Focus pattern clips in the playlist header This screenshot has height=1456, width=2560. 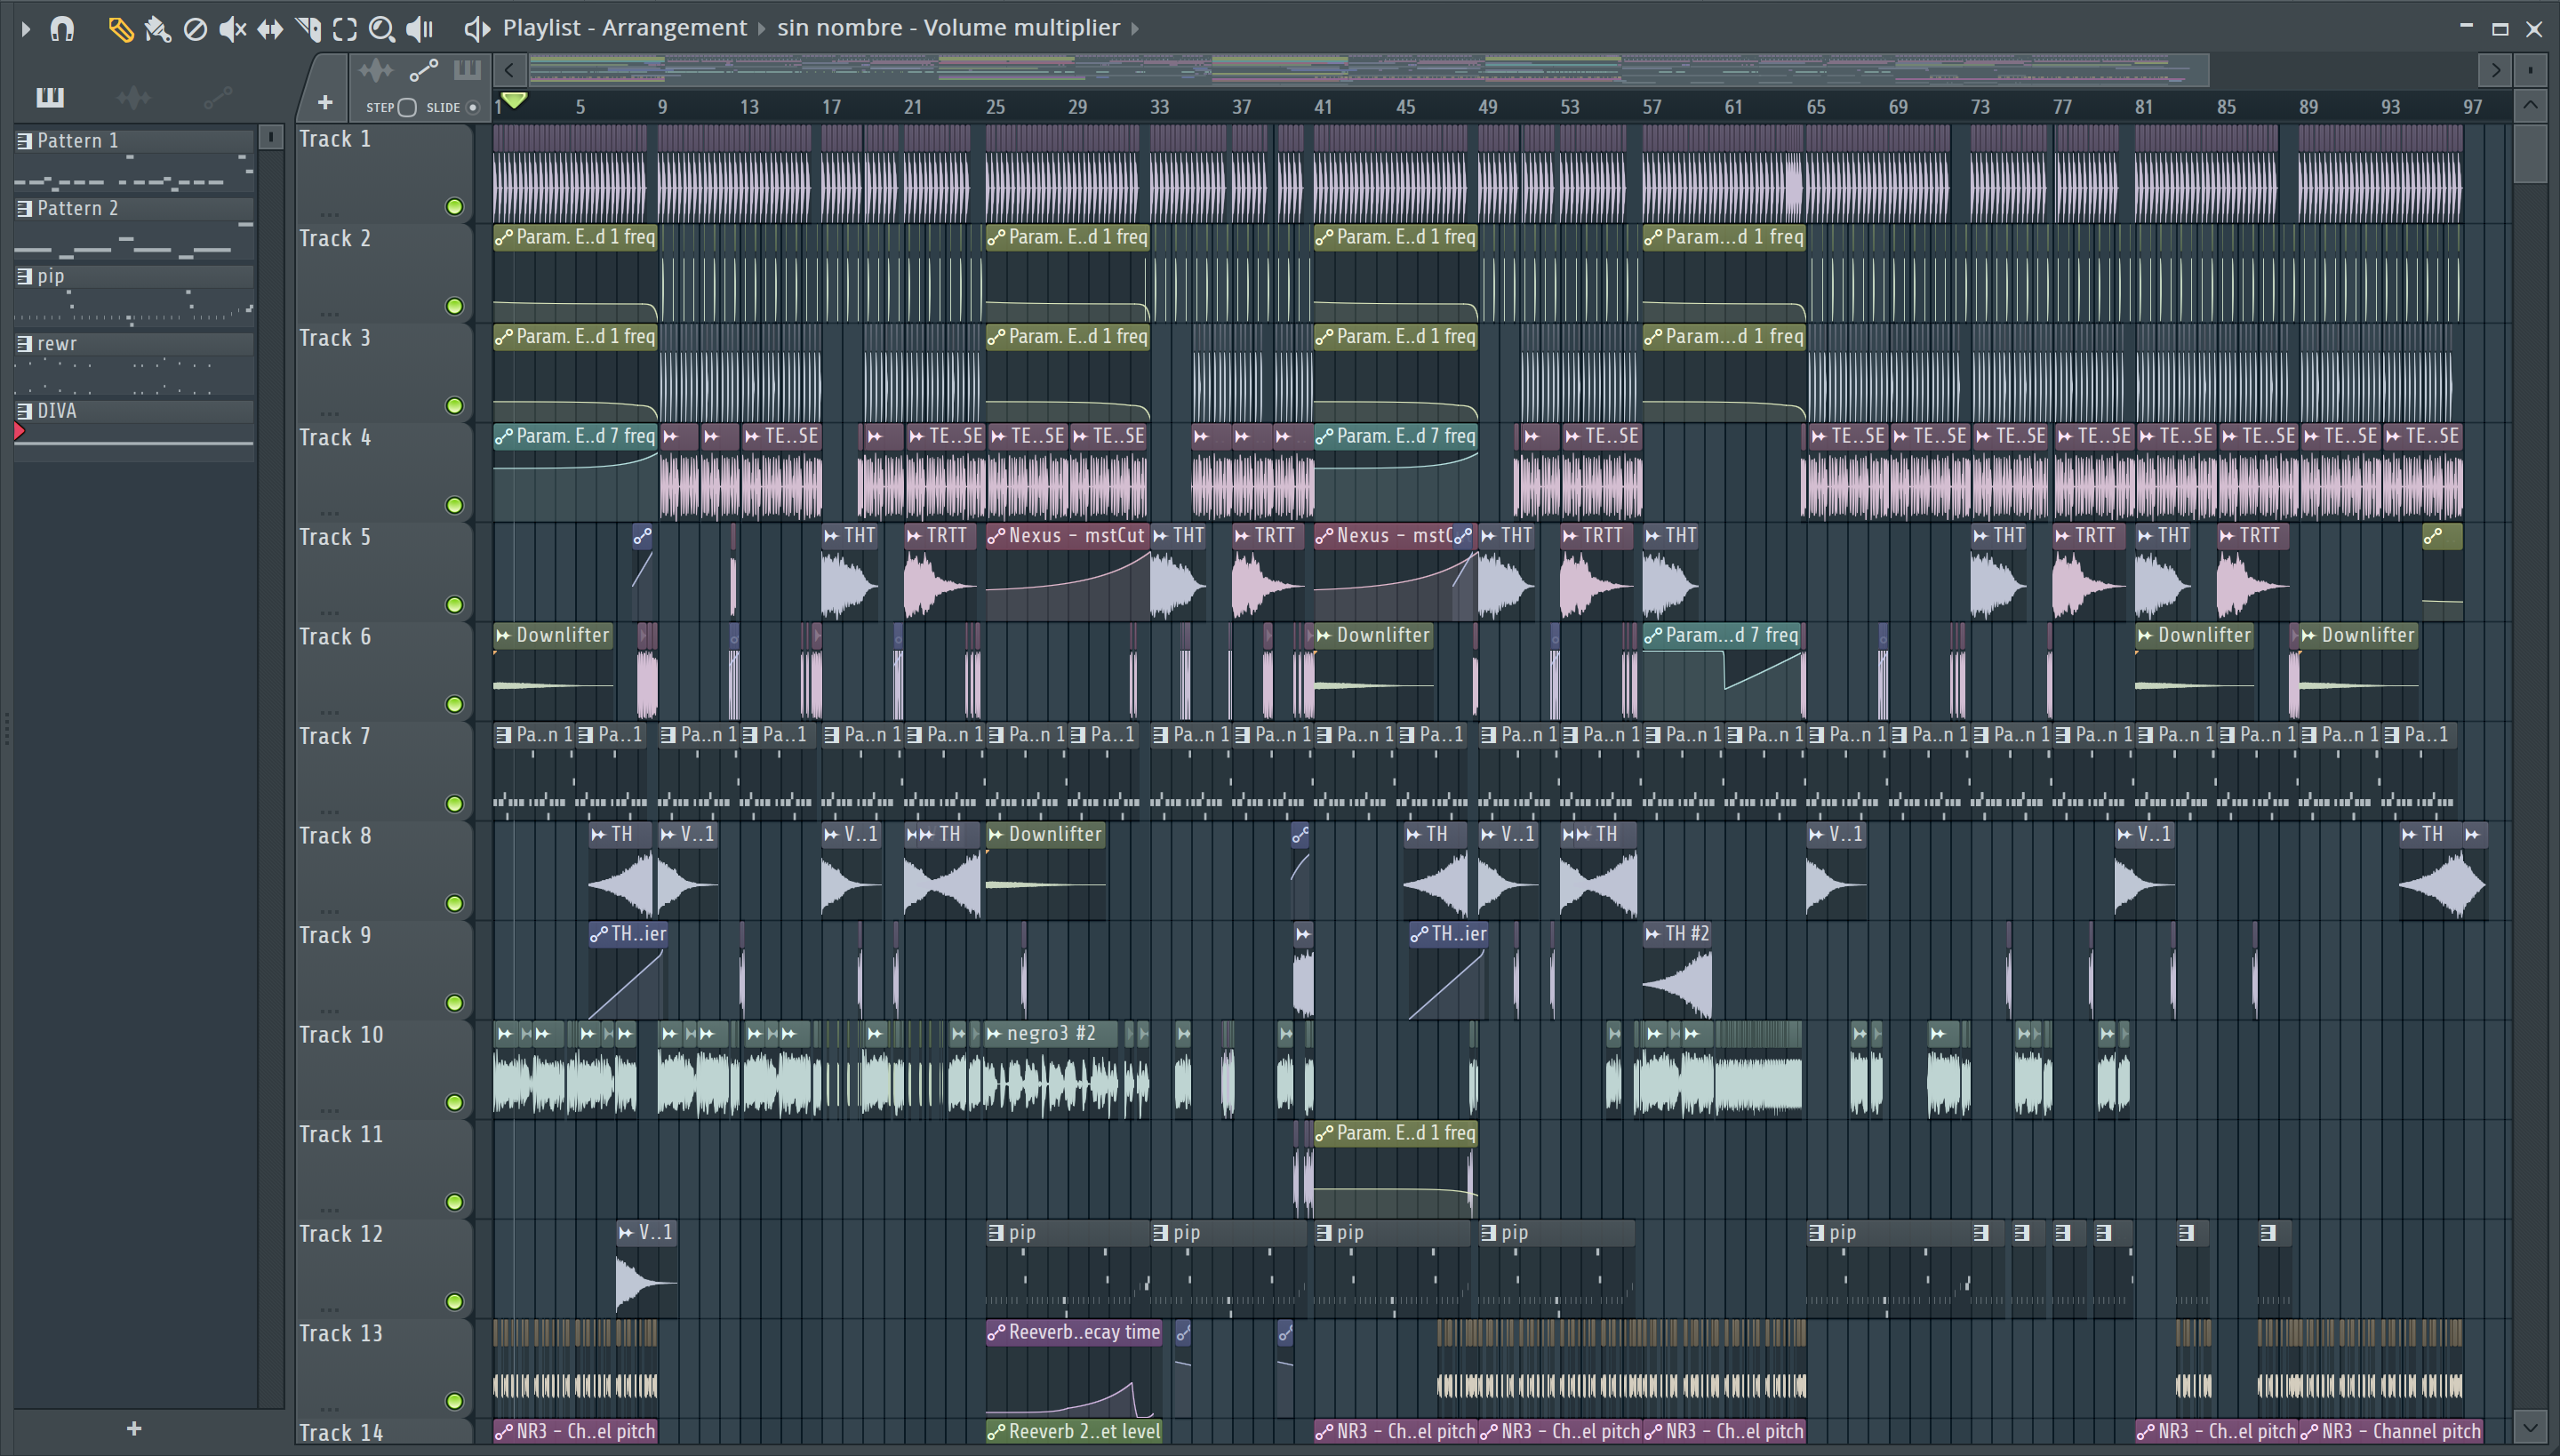pyautogui.click(x=467, y=70)
